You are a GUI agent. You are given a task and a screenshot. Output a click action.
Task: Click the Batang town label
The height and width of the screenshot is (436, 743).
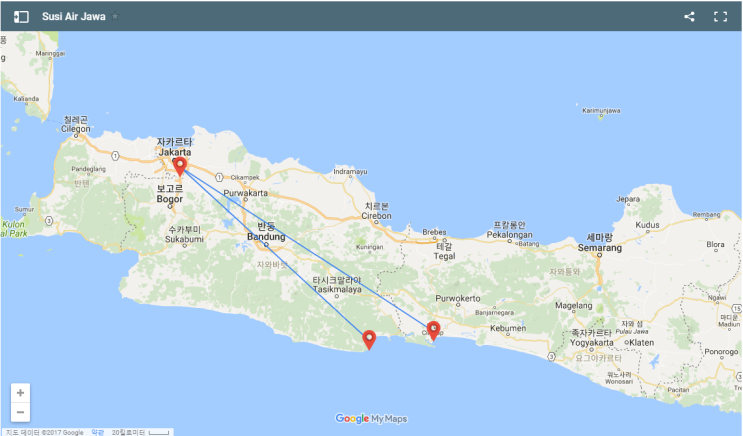(x=529, y=244)
